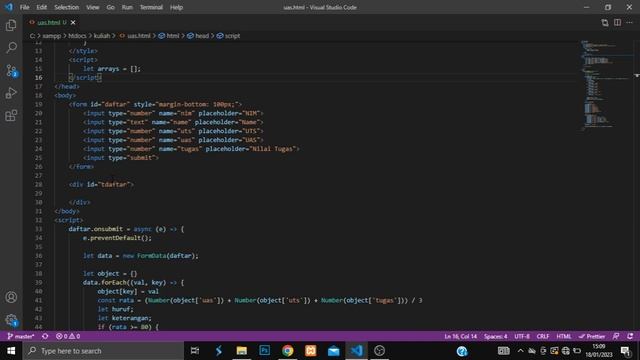This screenshot has height=360, width=640.
Task: Click the feedback icon in status bar
Action: point(616,336)
